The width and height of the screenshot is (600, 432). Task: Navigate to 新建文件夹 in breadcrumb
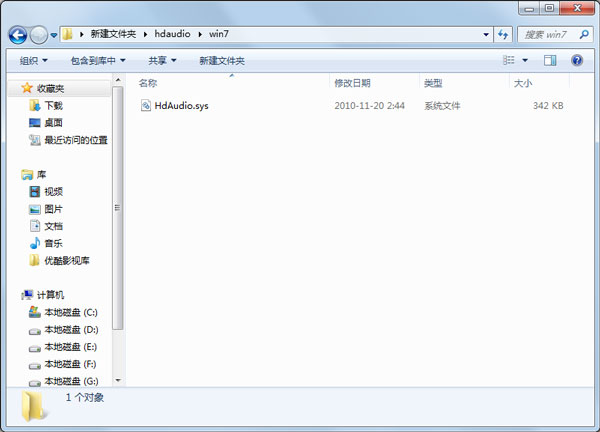pos(113,34)
